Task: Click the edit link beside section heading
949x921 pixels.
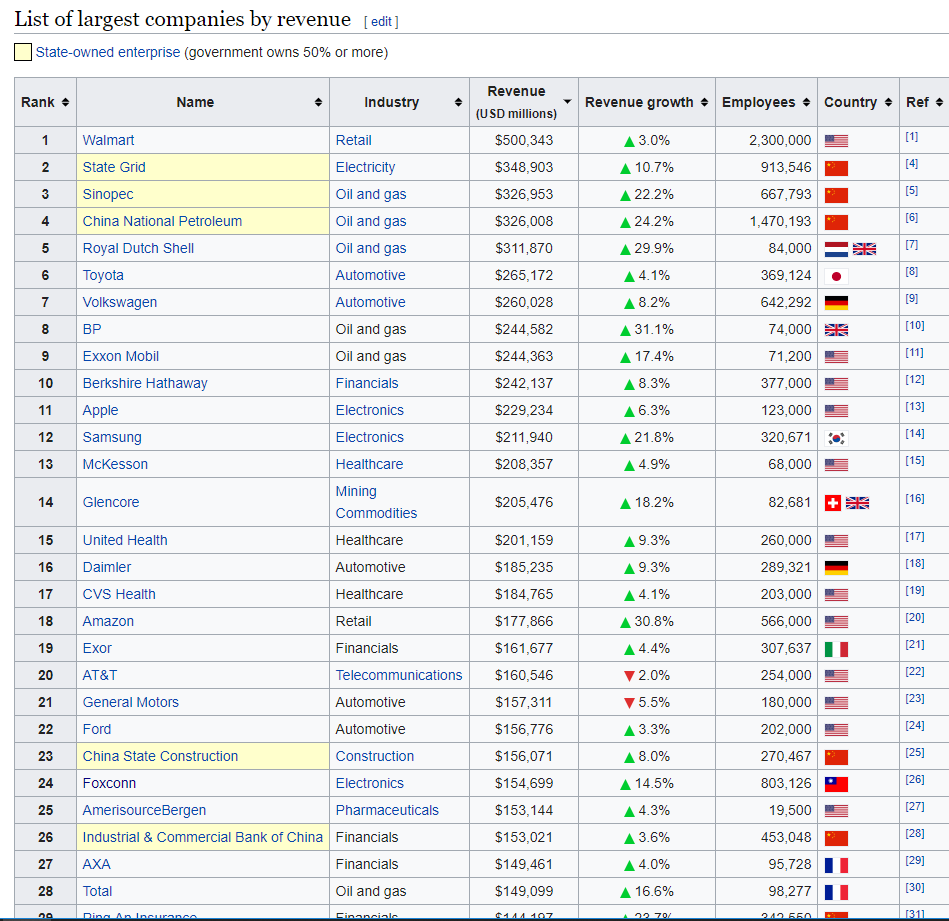Action: pos(381,22)
